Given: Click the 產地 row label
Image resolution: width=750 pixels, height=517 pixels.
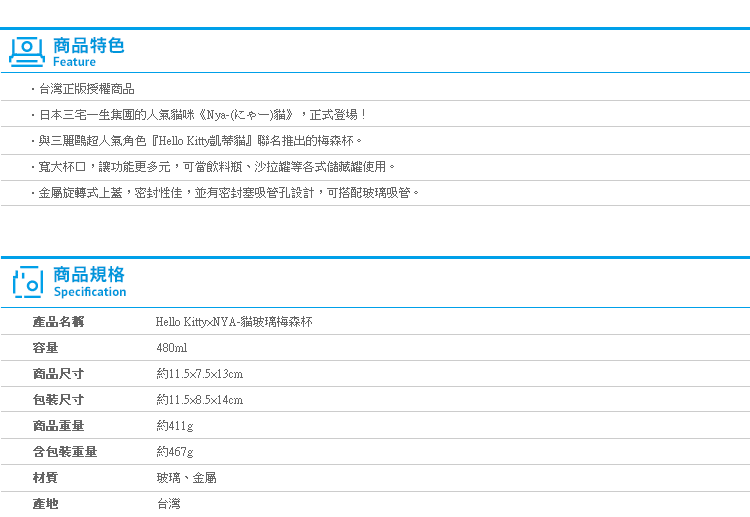Looking at the screenshot, I should tap(45, 504).
